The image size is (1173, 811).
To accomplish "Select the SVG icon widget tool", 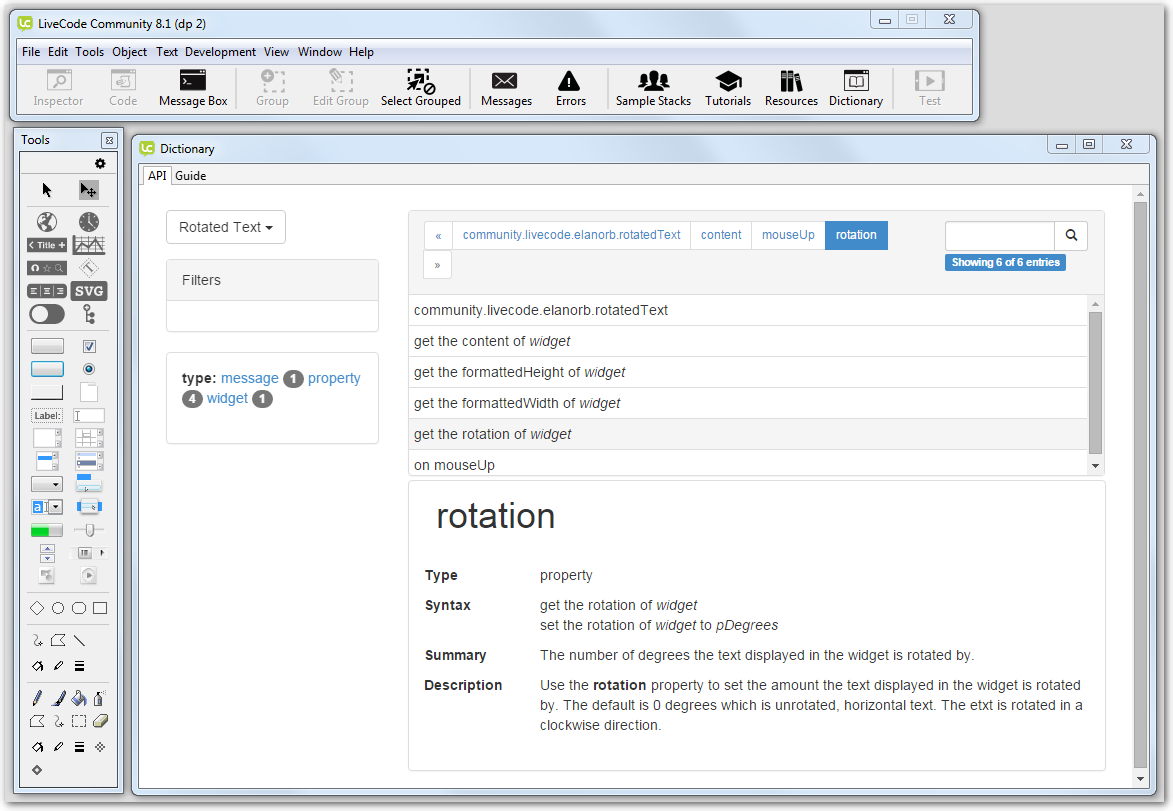I will [x=89, y=291].
